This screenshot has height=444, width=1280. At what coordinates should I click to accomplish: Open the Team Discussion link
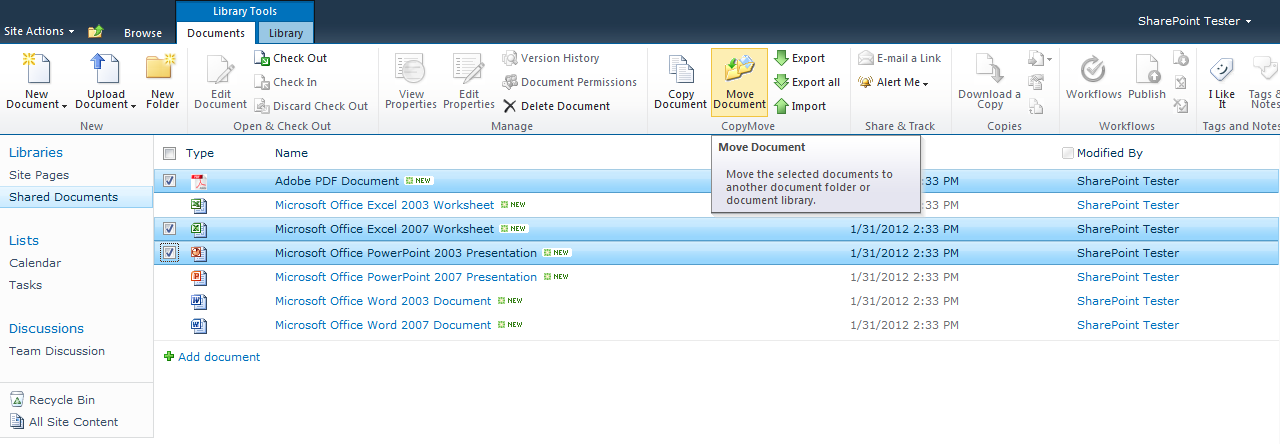(57, 351)
